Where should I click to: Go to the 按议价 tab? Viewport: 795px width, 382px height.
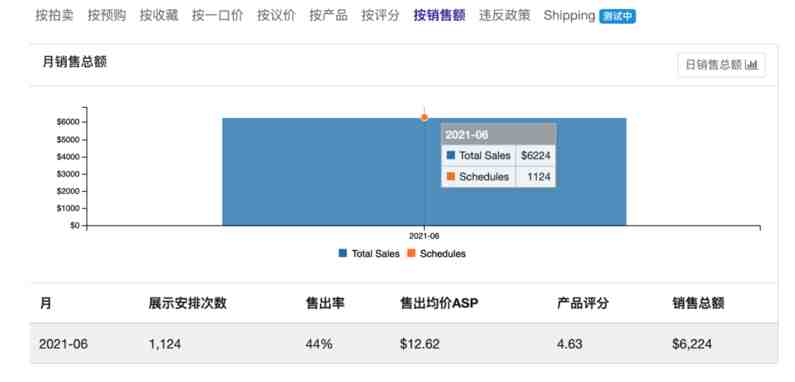pyautogui.click(x=276, y=16)
